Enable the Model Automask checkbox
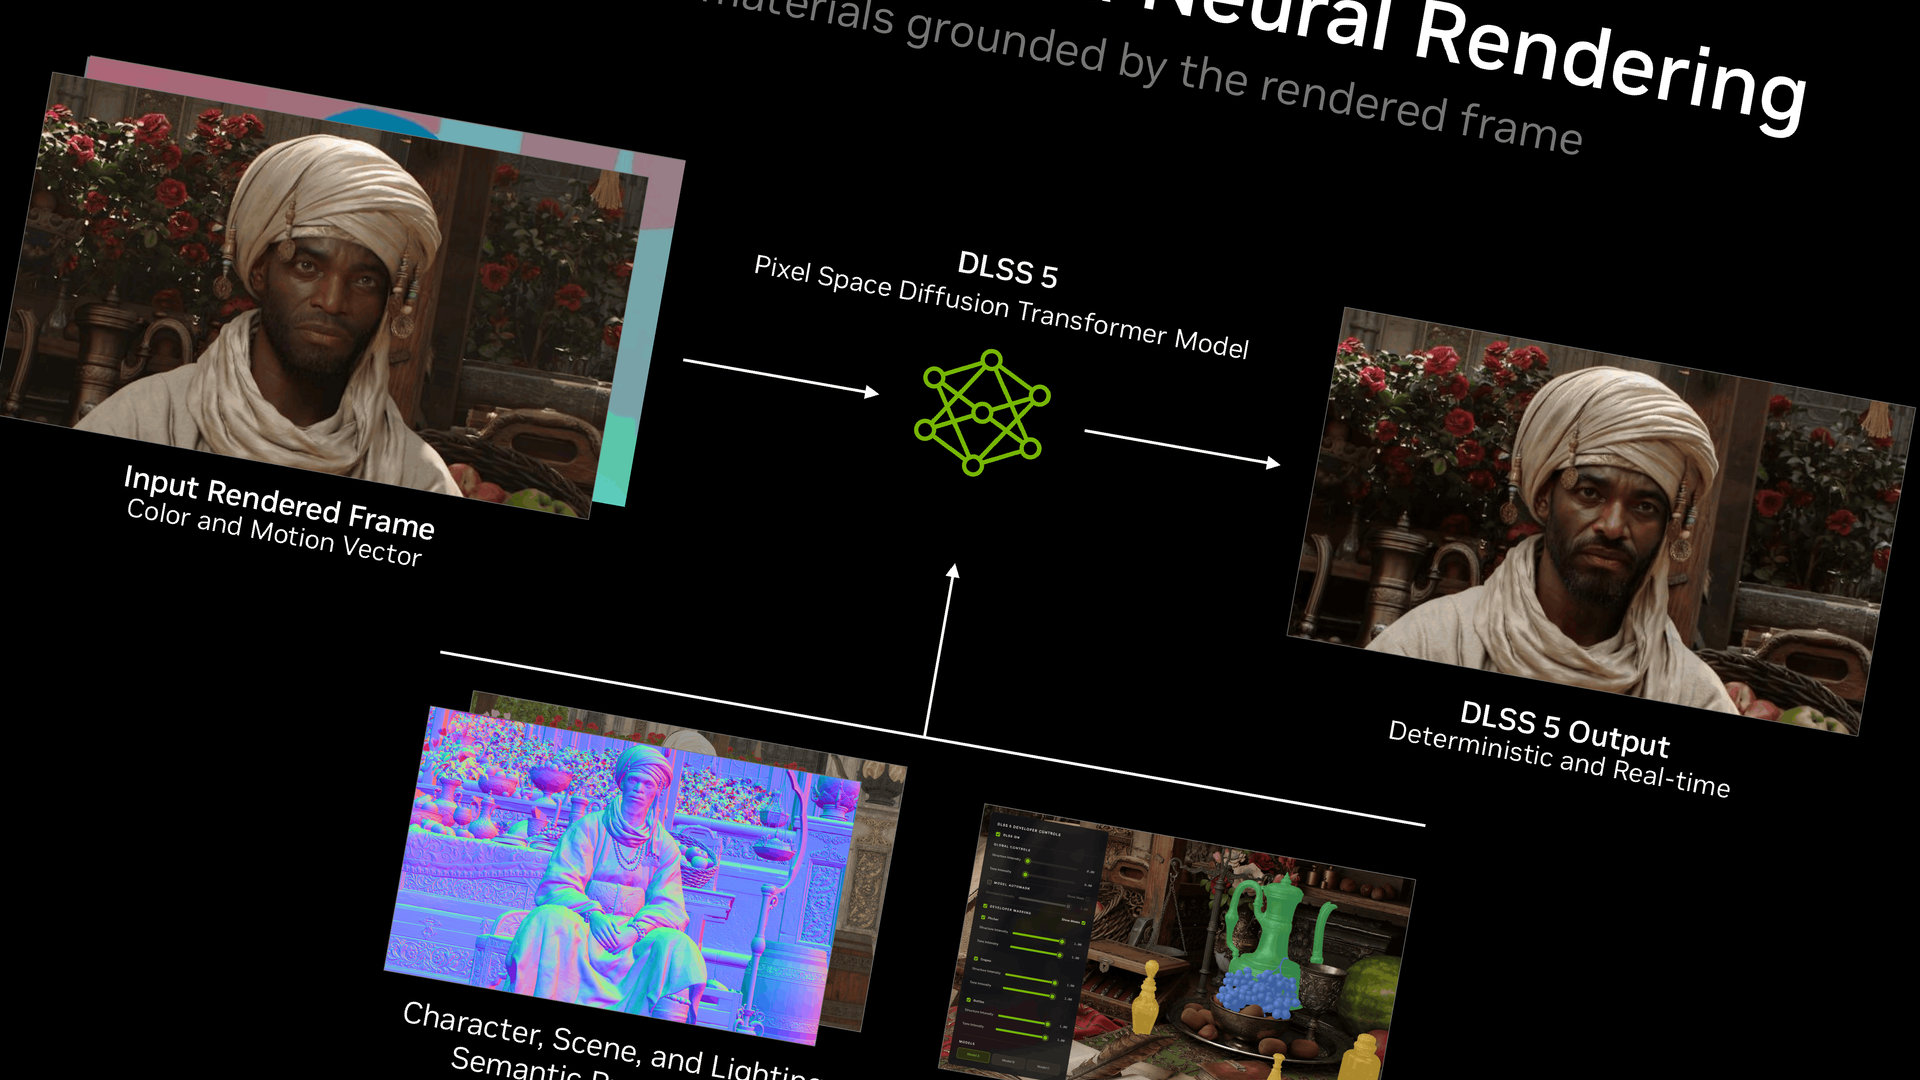Viewport: 1920px width, 1080px height. pos(989,882)
